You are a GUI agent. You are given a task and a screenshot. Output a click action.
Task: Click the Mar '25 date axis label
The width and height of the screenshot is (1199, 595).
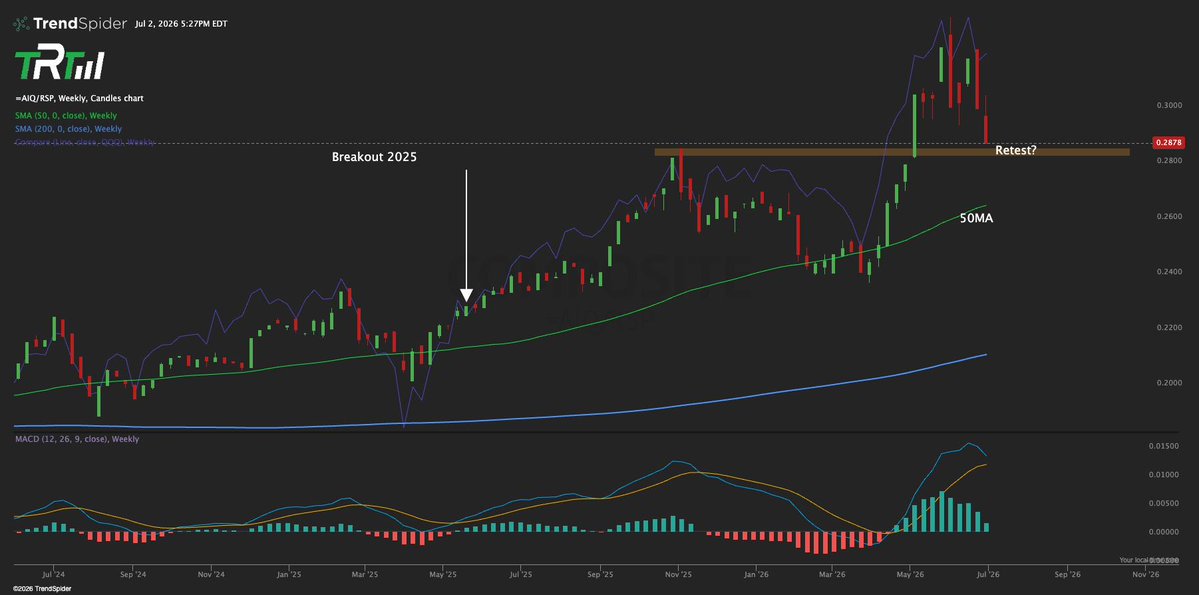(366, 573)
